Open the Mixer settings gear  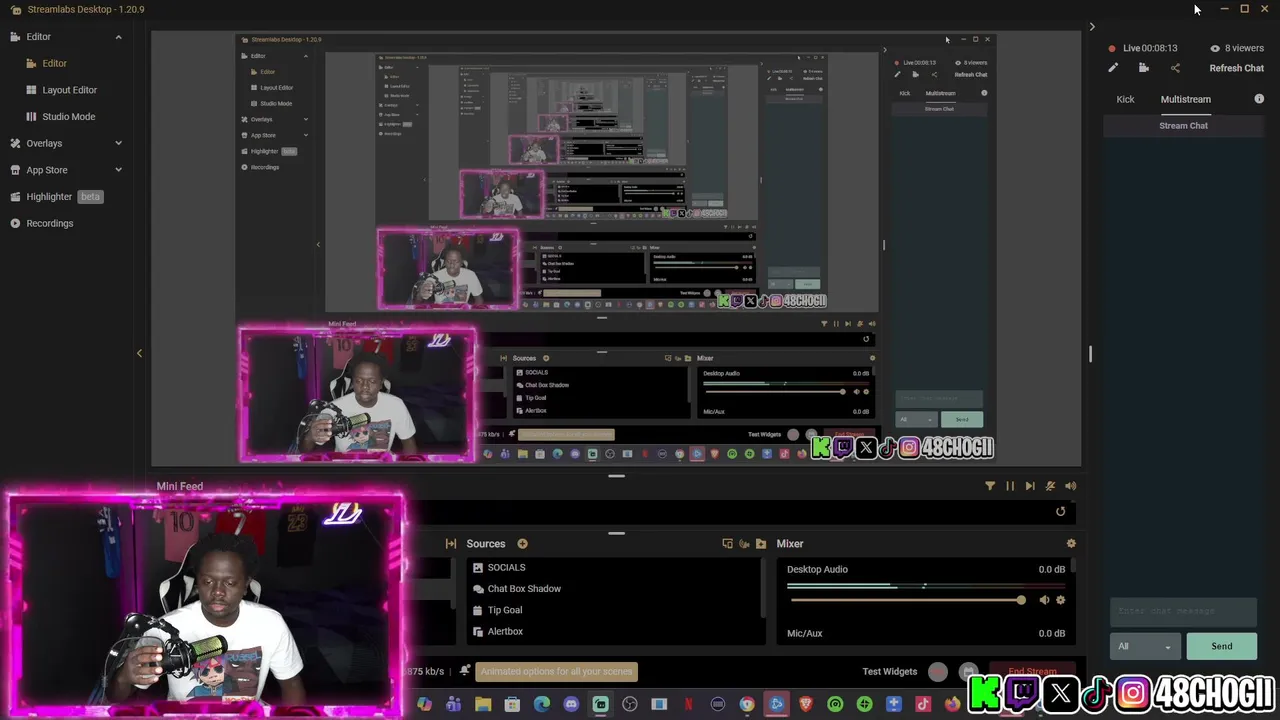pos(1071,544)
